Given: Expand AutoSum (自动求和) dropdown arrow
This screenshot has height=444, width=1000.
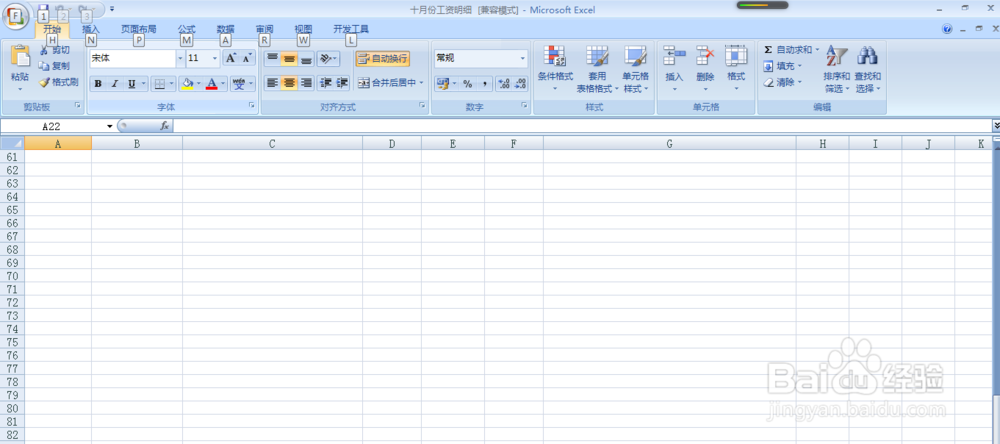Looking at the screenshot, I should [817, 49].
